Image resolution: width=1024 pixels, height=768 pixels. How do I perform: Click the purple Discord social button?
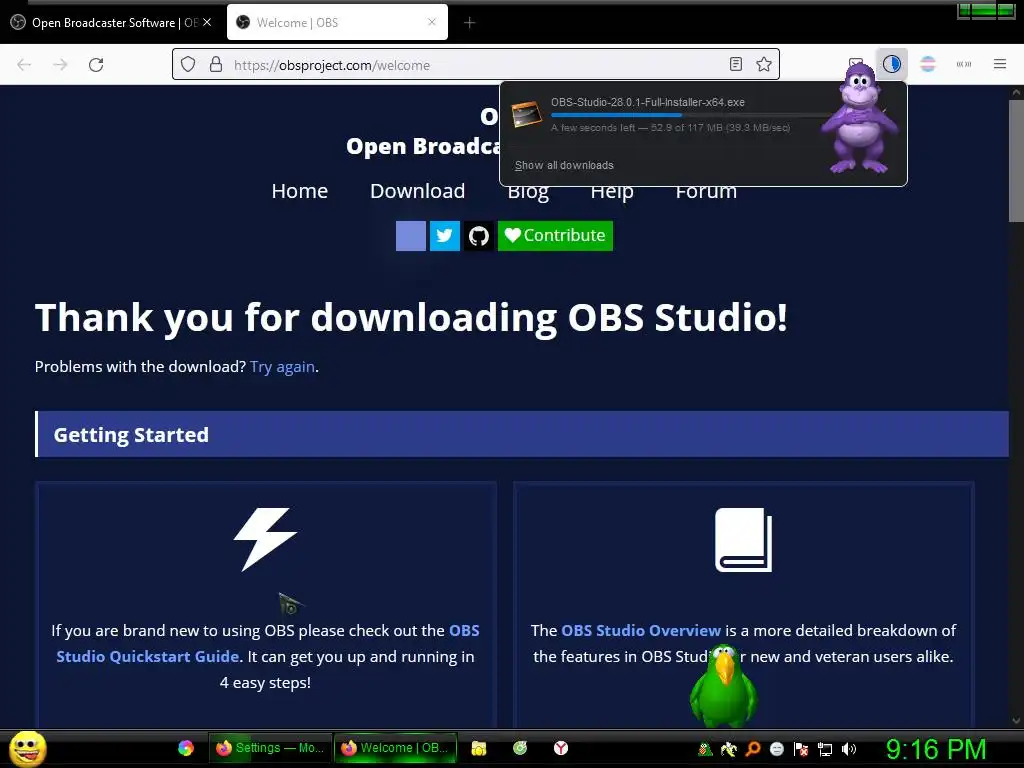tap(411, 236)
